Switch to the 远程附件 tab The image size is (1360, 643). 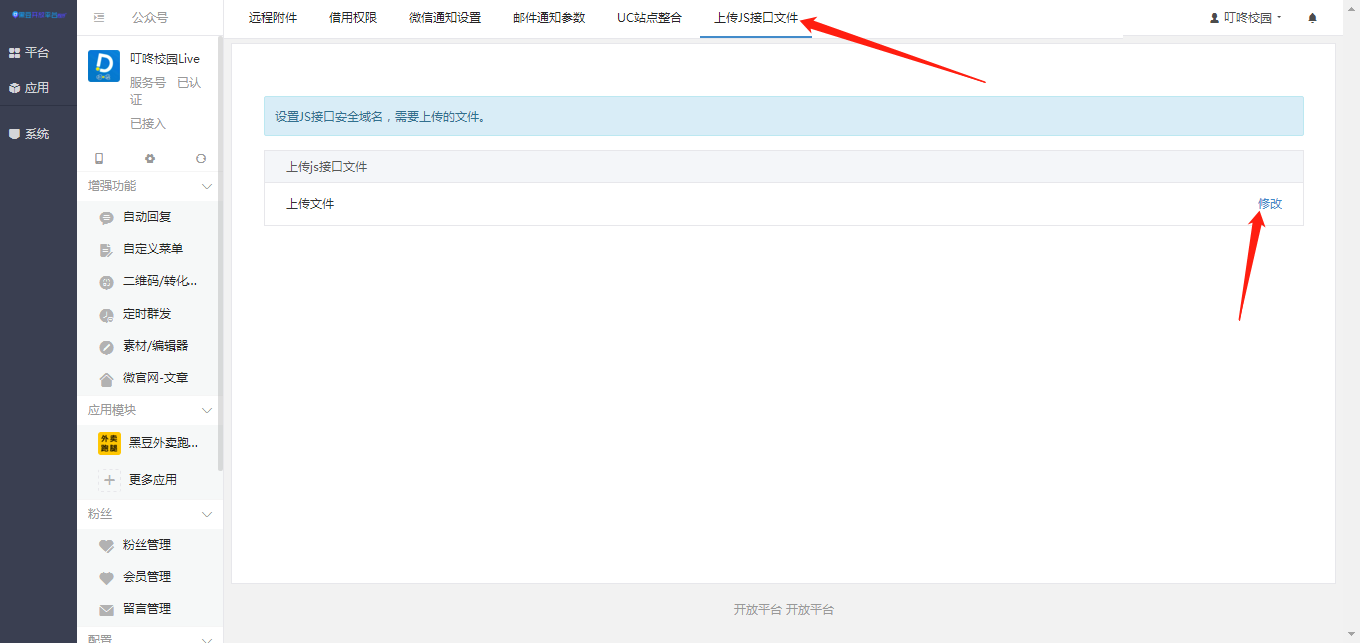273,18
